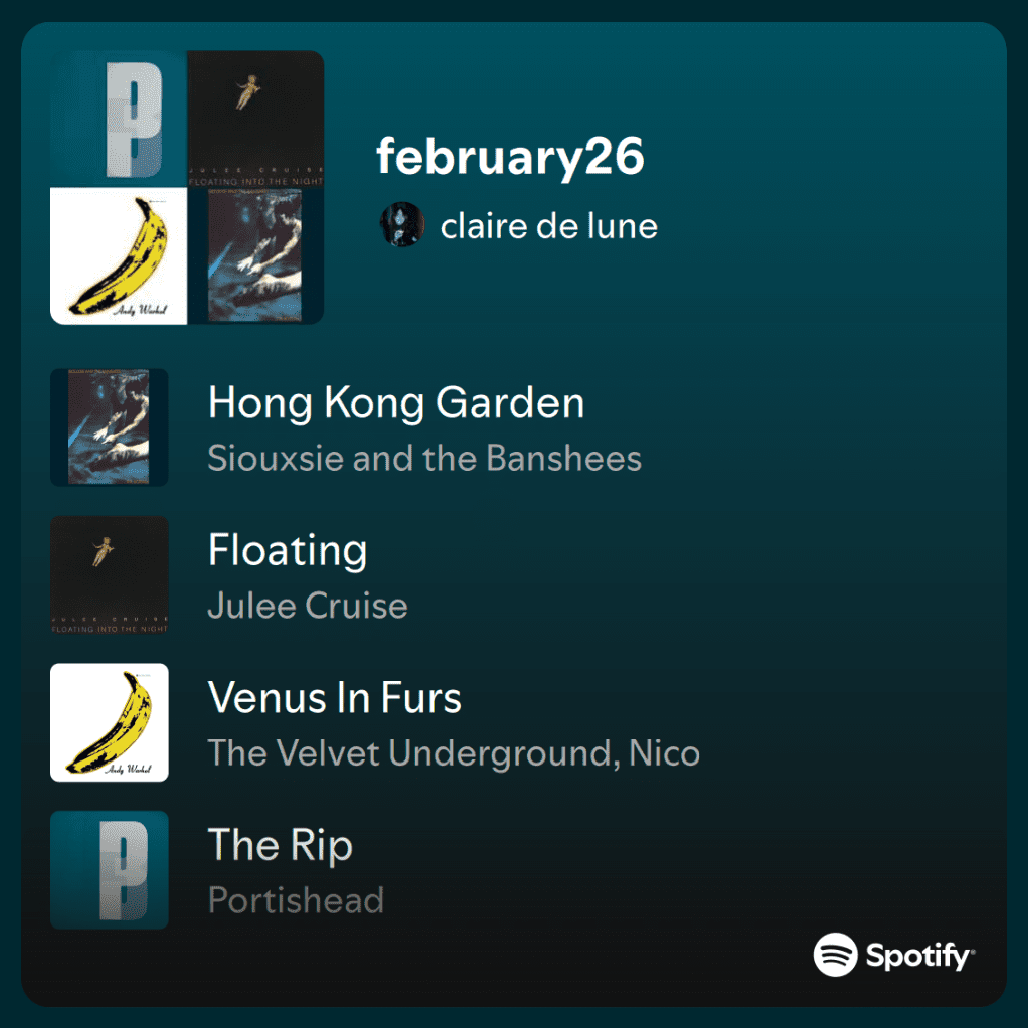Play The Rip song title
1028x1028 pixels.
[x=281, y=844]
